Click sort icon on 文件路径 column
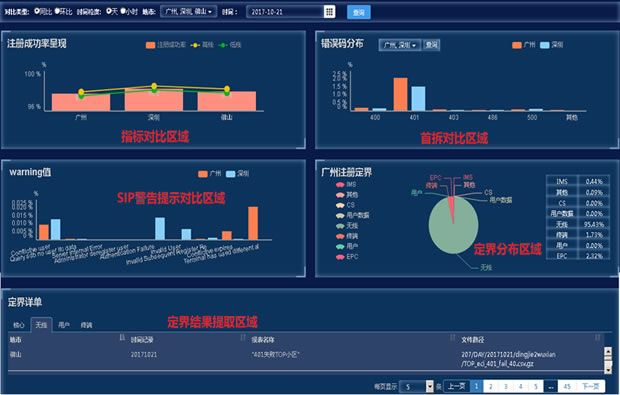This screenshot has height=395, width=620. [x=597, y=337]
